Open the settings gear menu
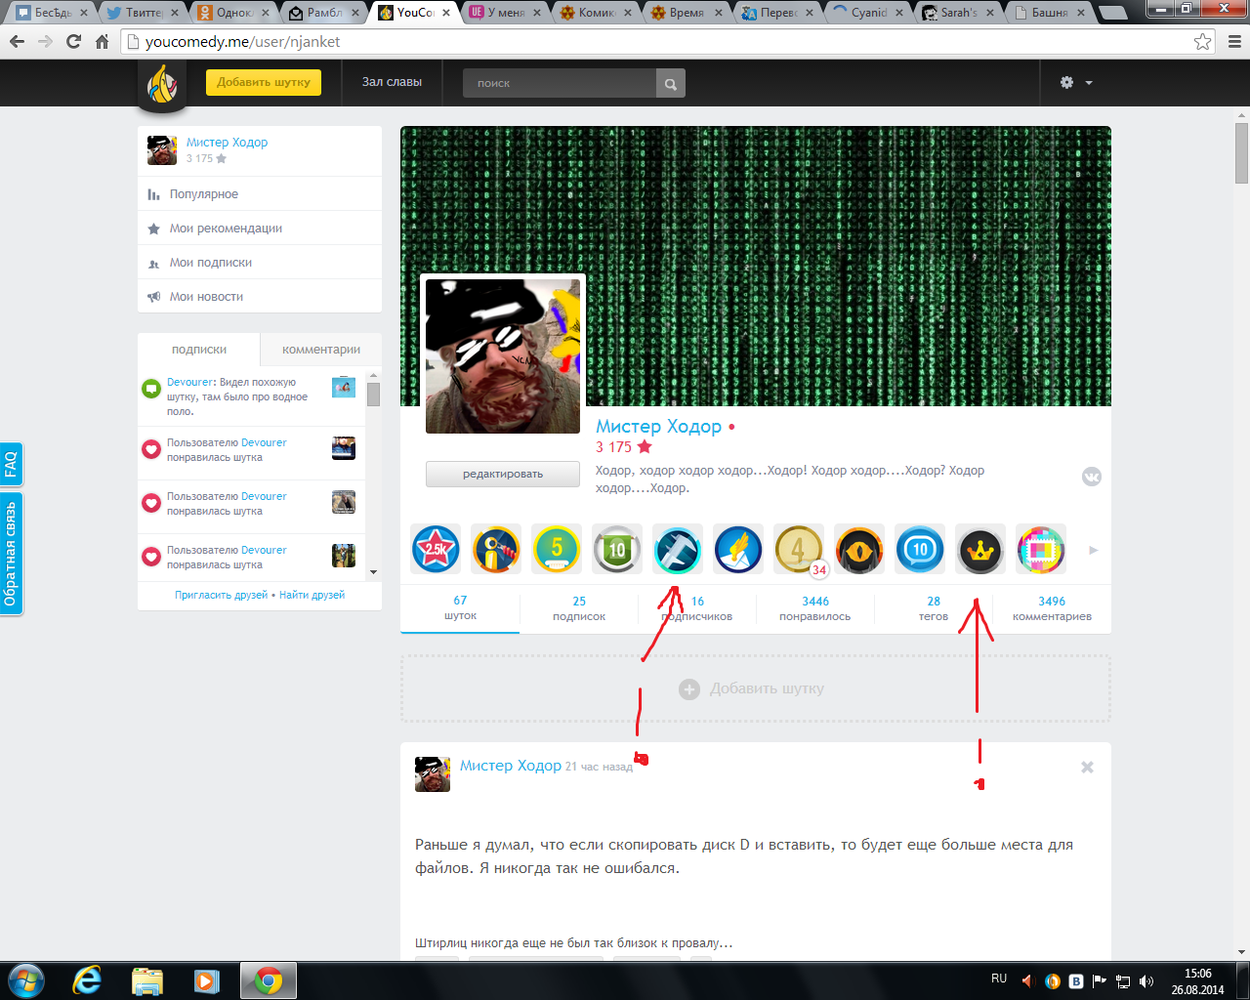This screenshot has width=1250, height=1000. tap(1076, 83)
